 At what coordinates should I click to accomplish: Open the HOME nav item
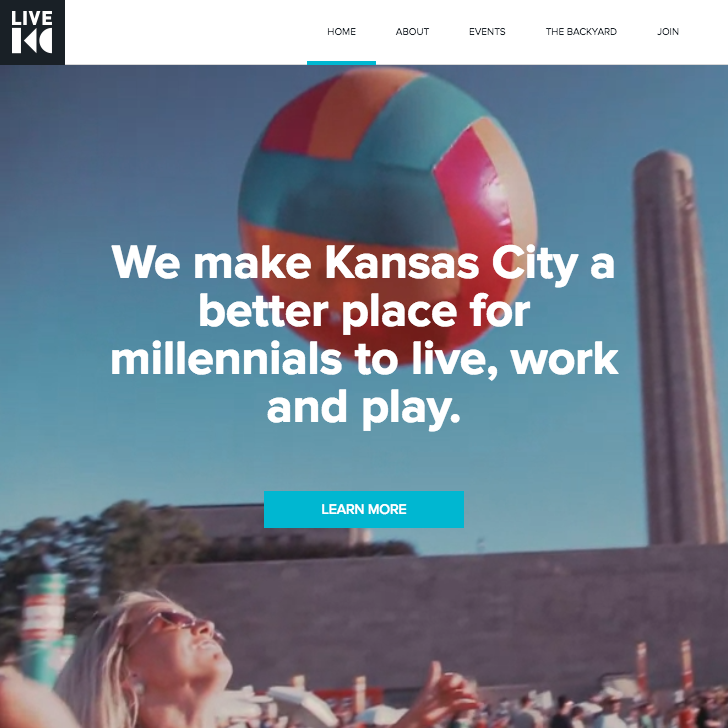341,32
